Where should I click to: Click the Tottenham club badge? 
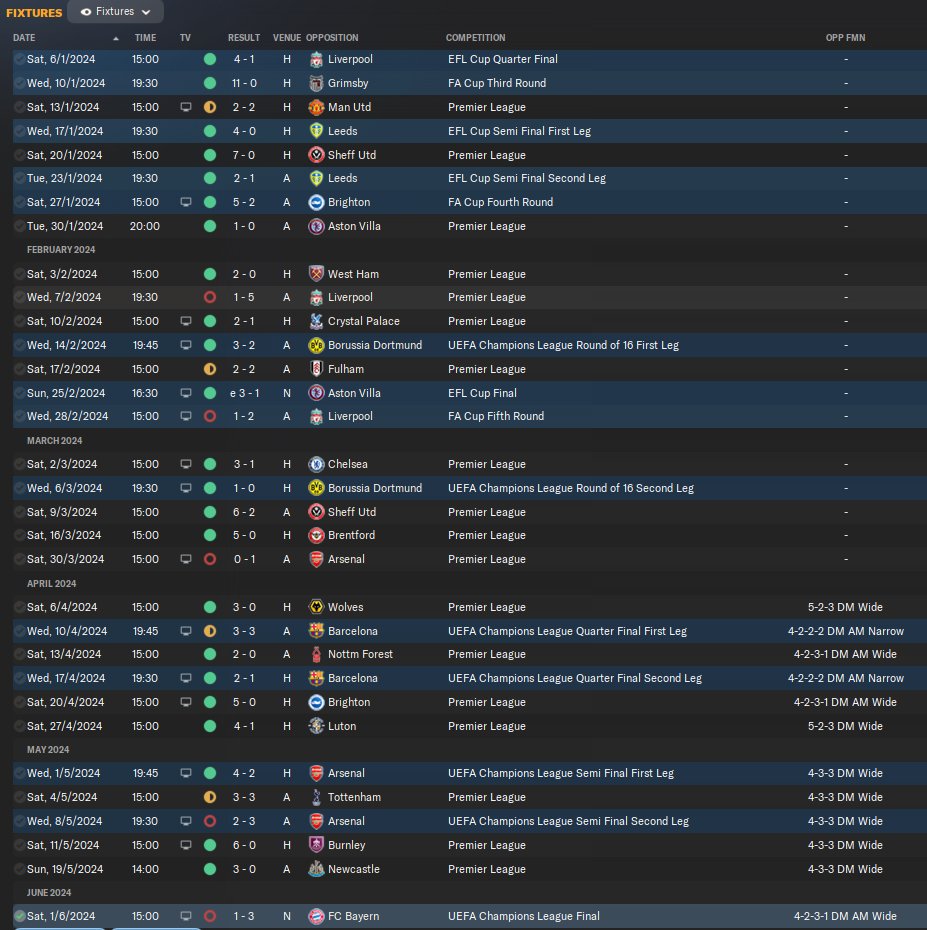316,798
